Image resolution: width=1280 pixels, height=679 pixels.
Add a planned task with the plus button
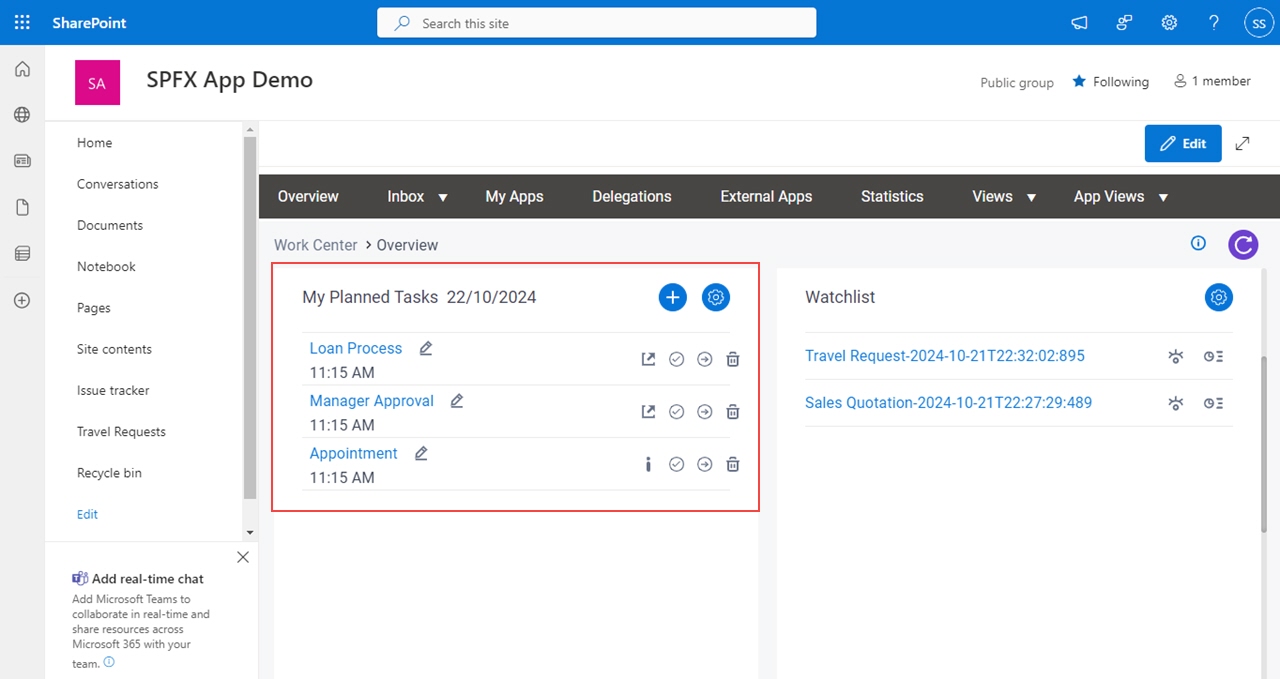point(673,297)
